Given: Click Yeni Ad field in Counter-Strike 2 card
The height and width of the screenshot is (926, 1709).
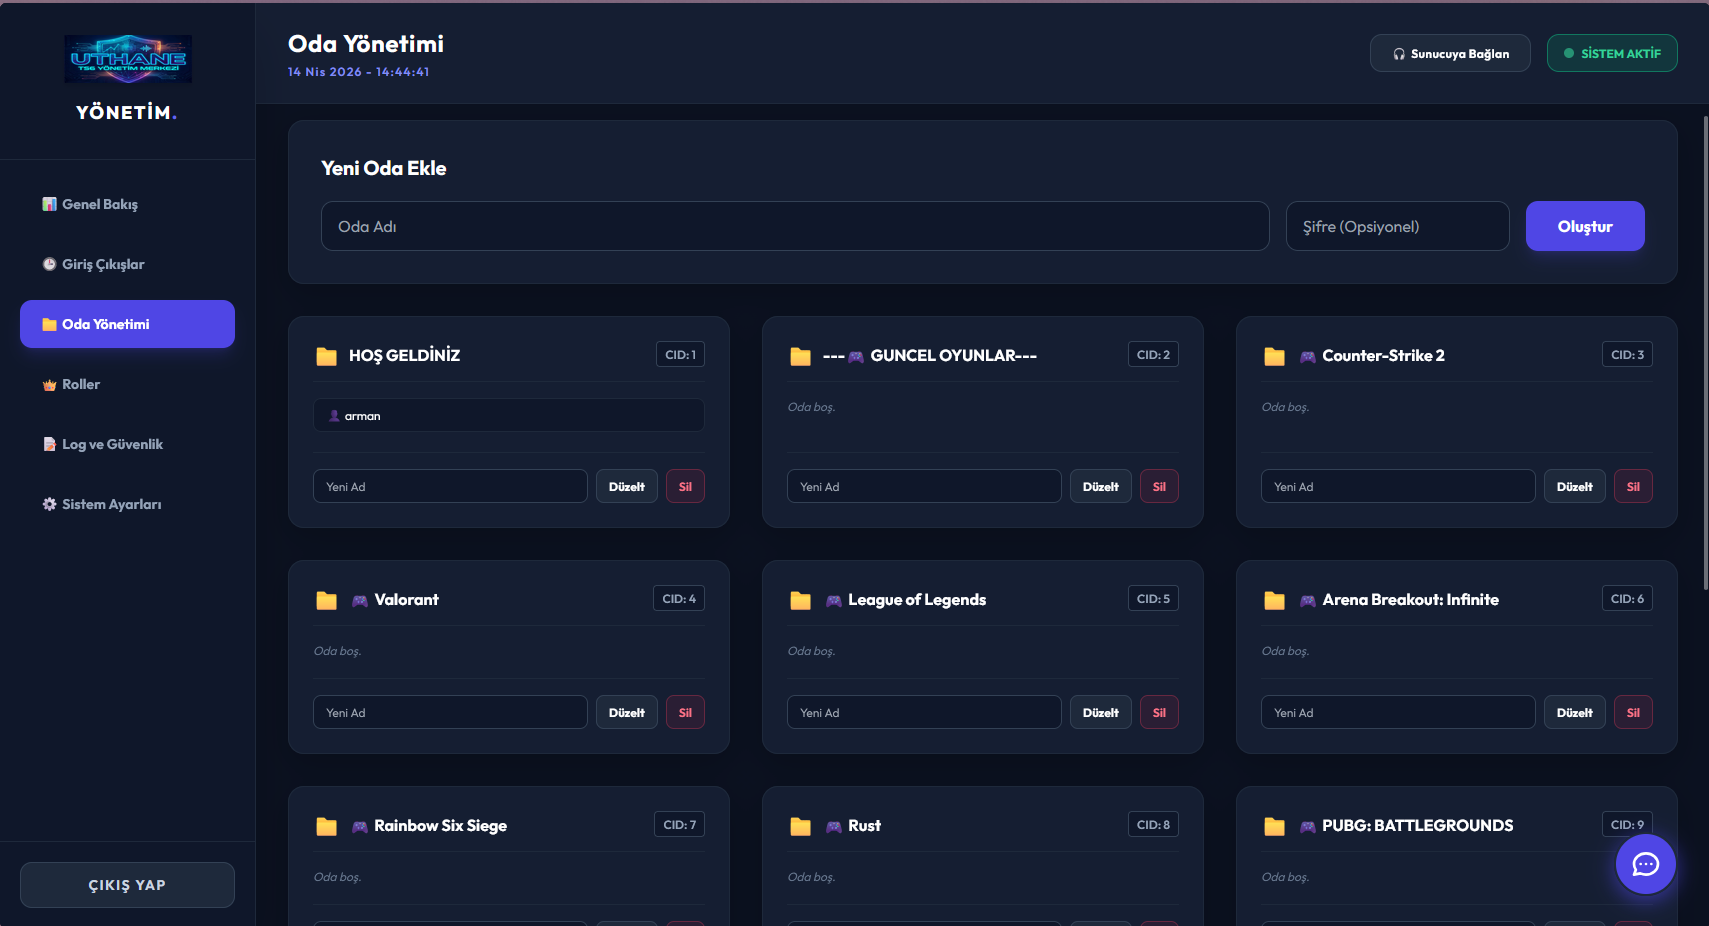Looking at the screenshot, I should 1398,486.
